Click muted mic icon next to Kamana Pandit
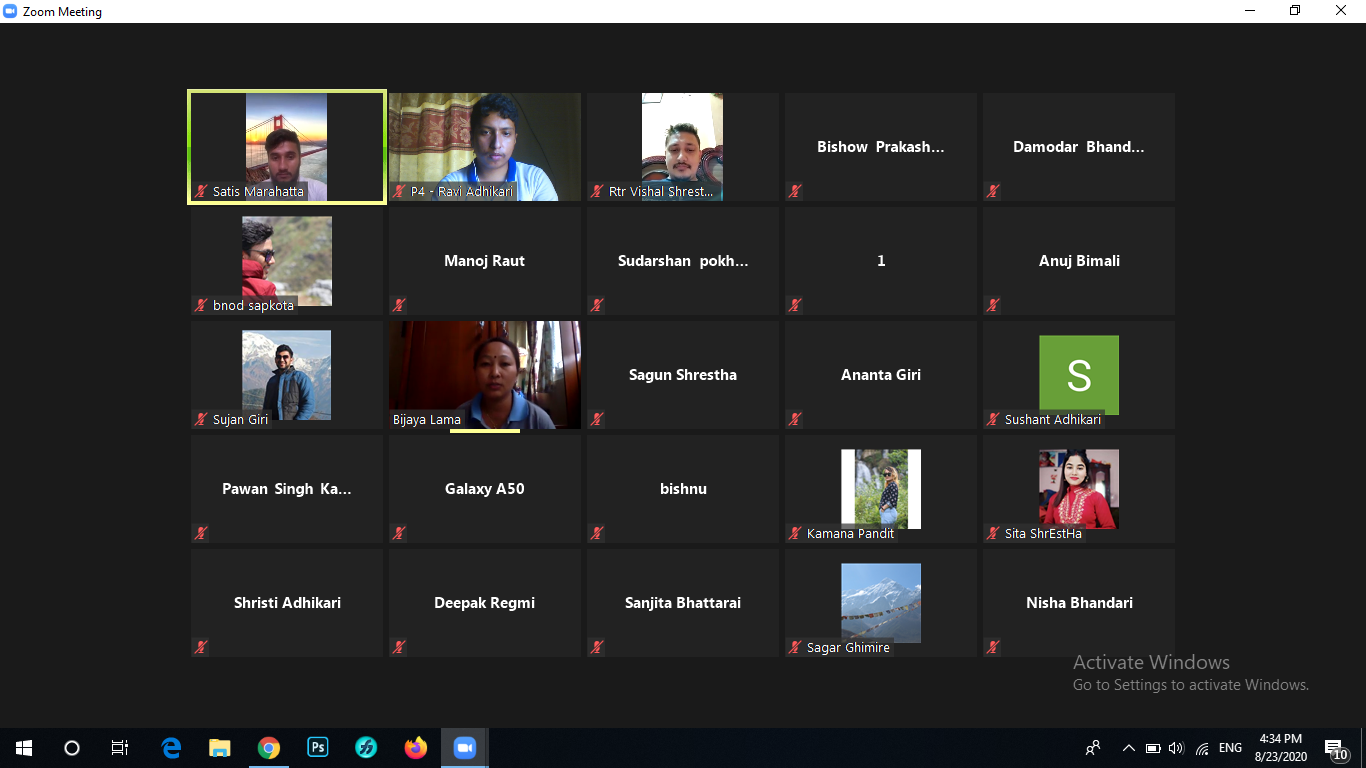 [796, 534]
